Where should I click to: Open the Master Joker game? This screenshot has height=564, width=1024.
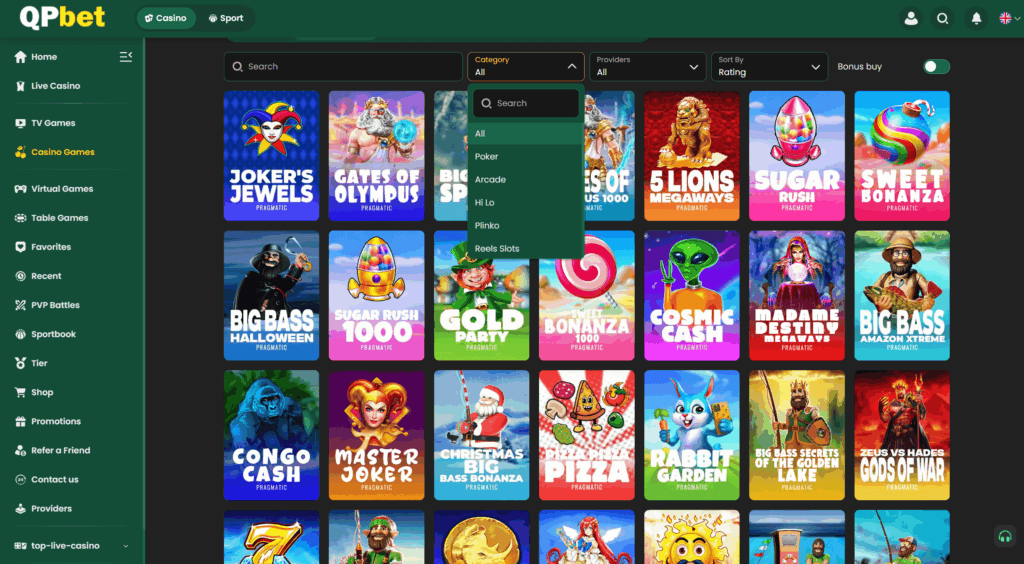point(377,435)
